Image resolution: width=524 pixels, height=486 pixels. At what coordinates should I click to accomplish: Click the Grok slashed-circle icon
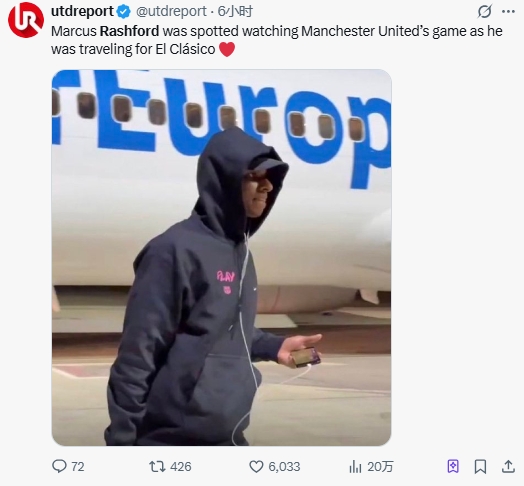(484, 11)
